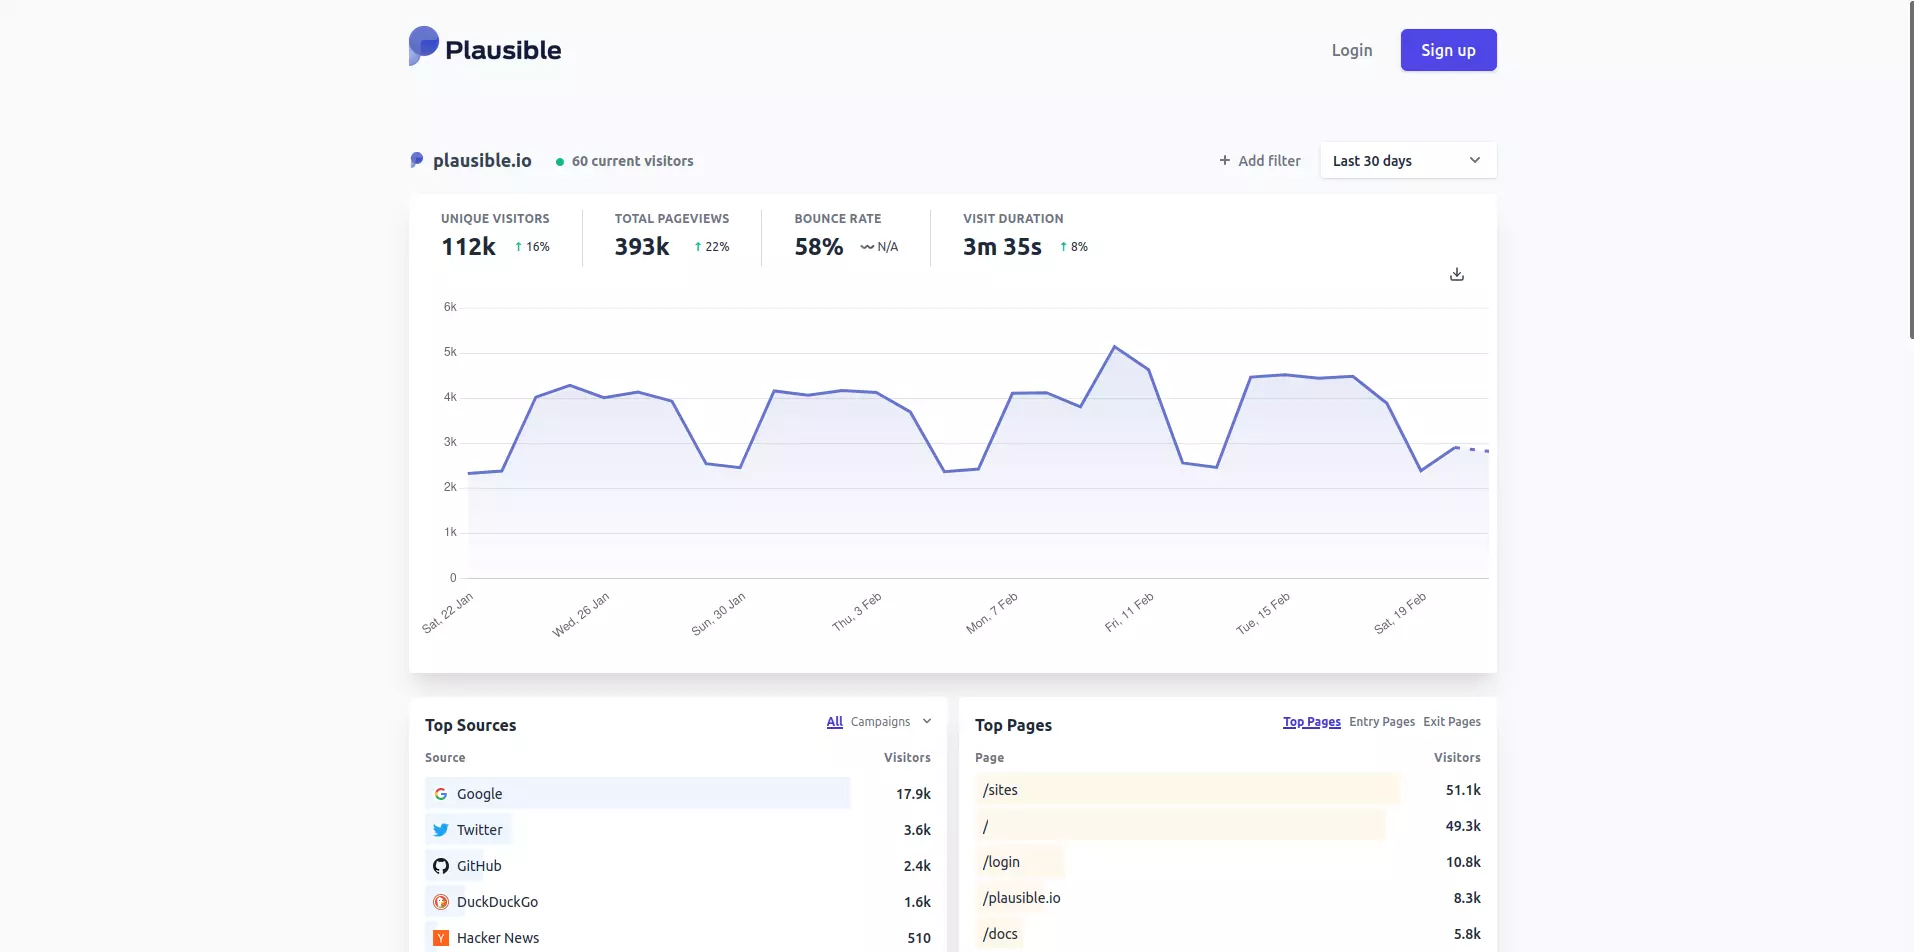Click the Plausible logo in header
The width and height of the screenshot is (1914, 952).
click(485, 47)
